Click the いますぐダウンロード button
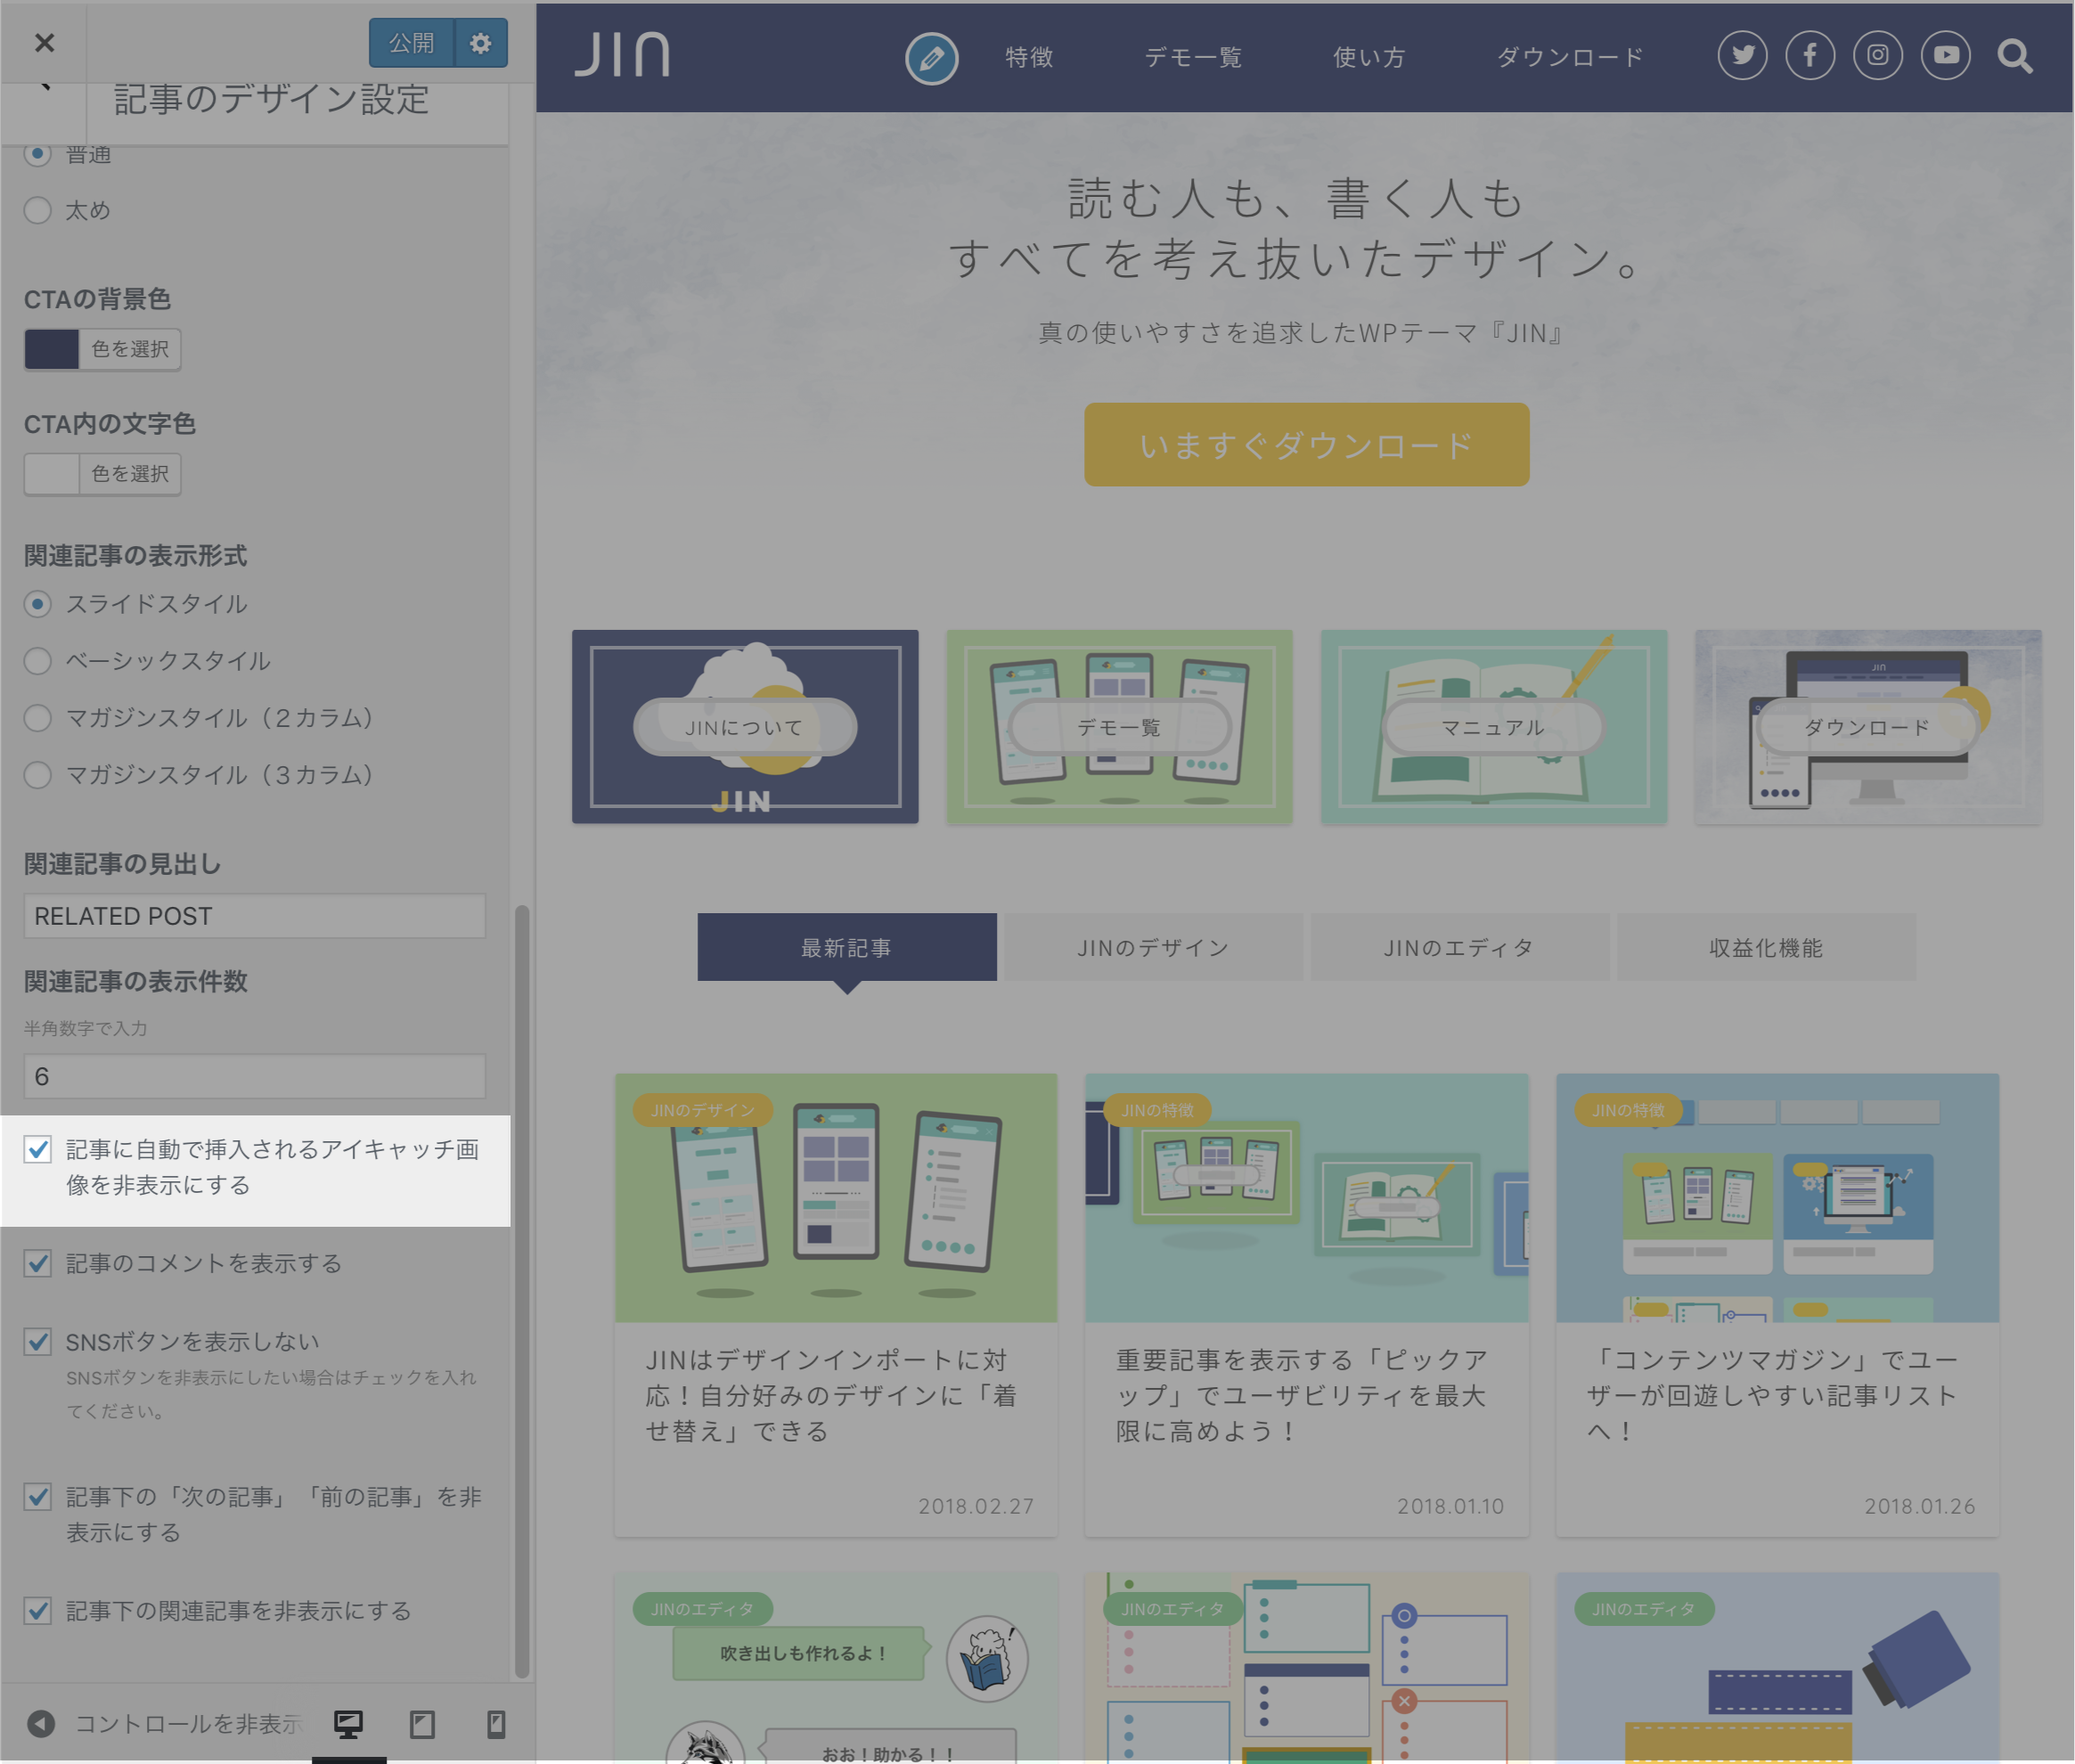The width and height of the screenshot is (2075, 1764). point(1306,445)
